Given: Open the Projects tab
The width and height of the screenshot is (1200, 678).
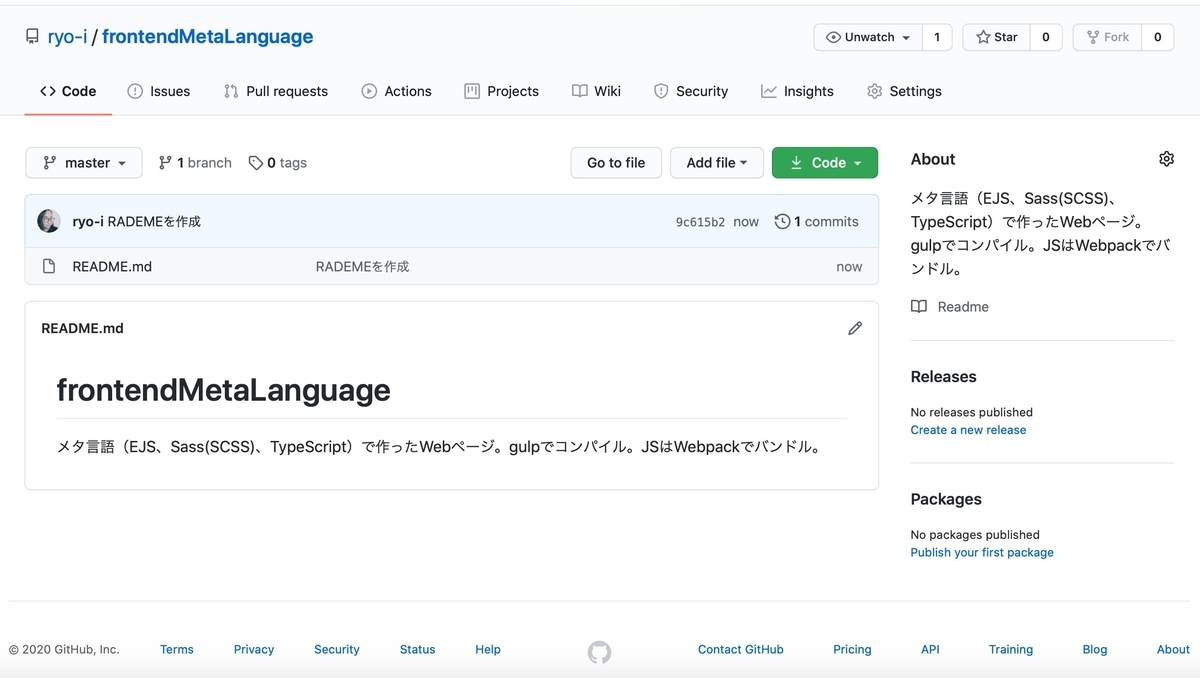Looking at the screenshot, I should pos(502,91).
